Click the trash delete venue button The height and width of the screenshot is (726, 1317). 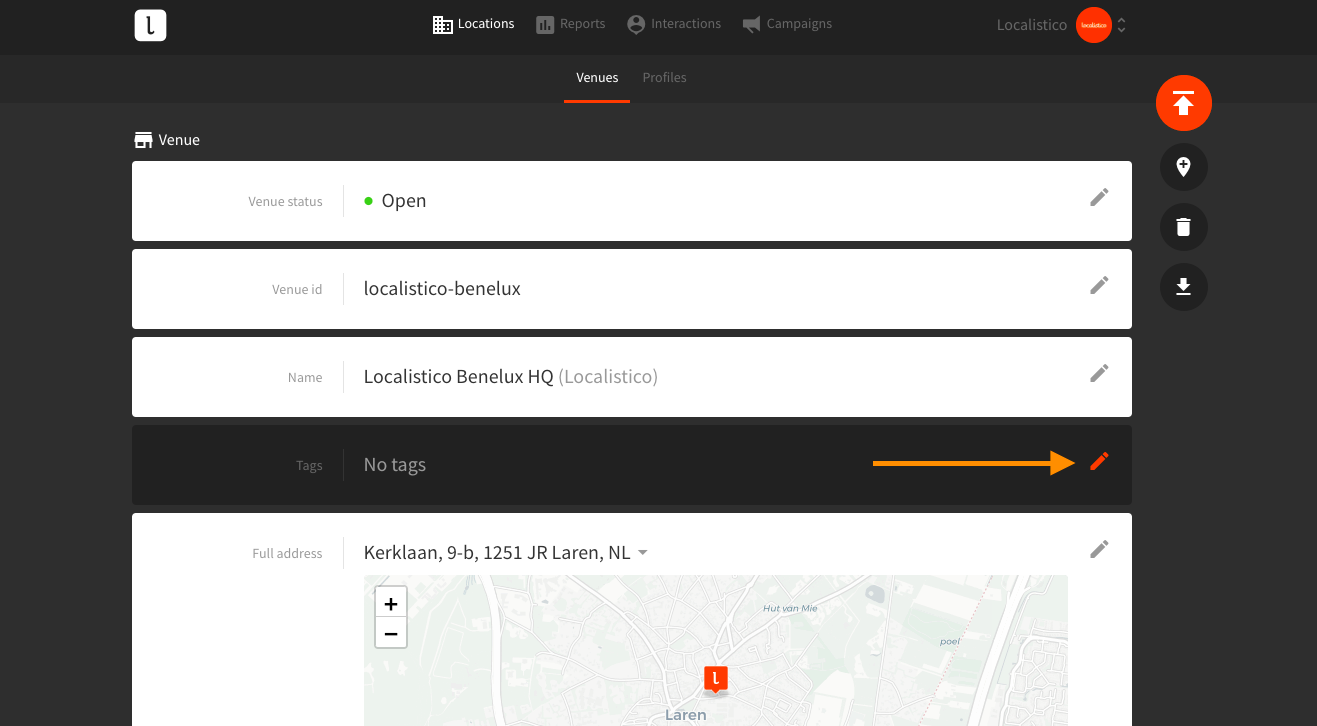pyautogui.click(x=1184, y=228)
